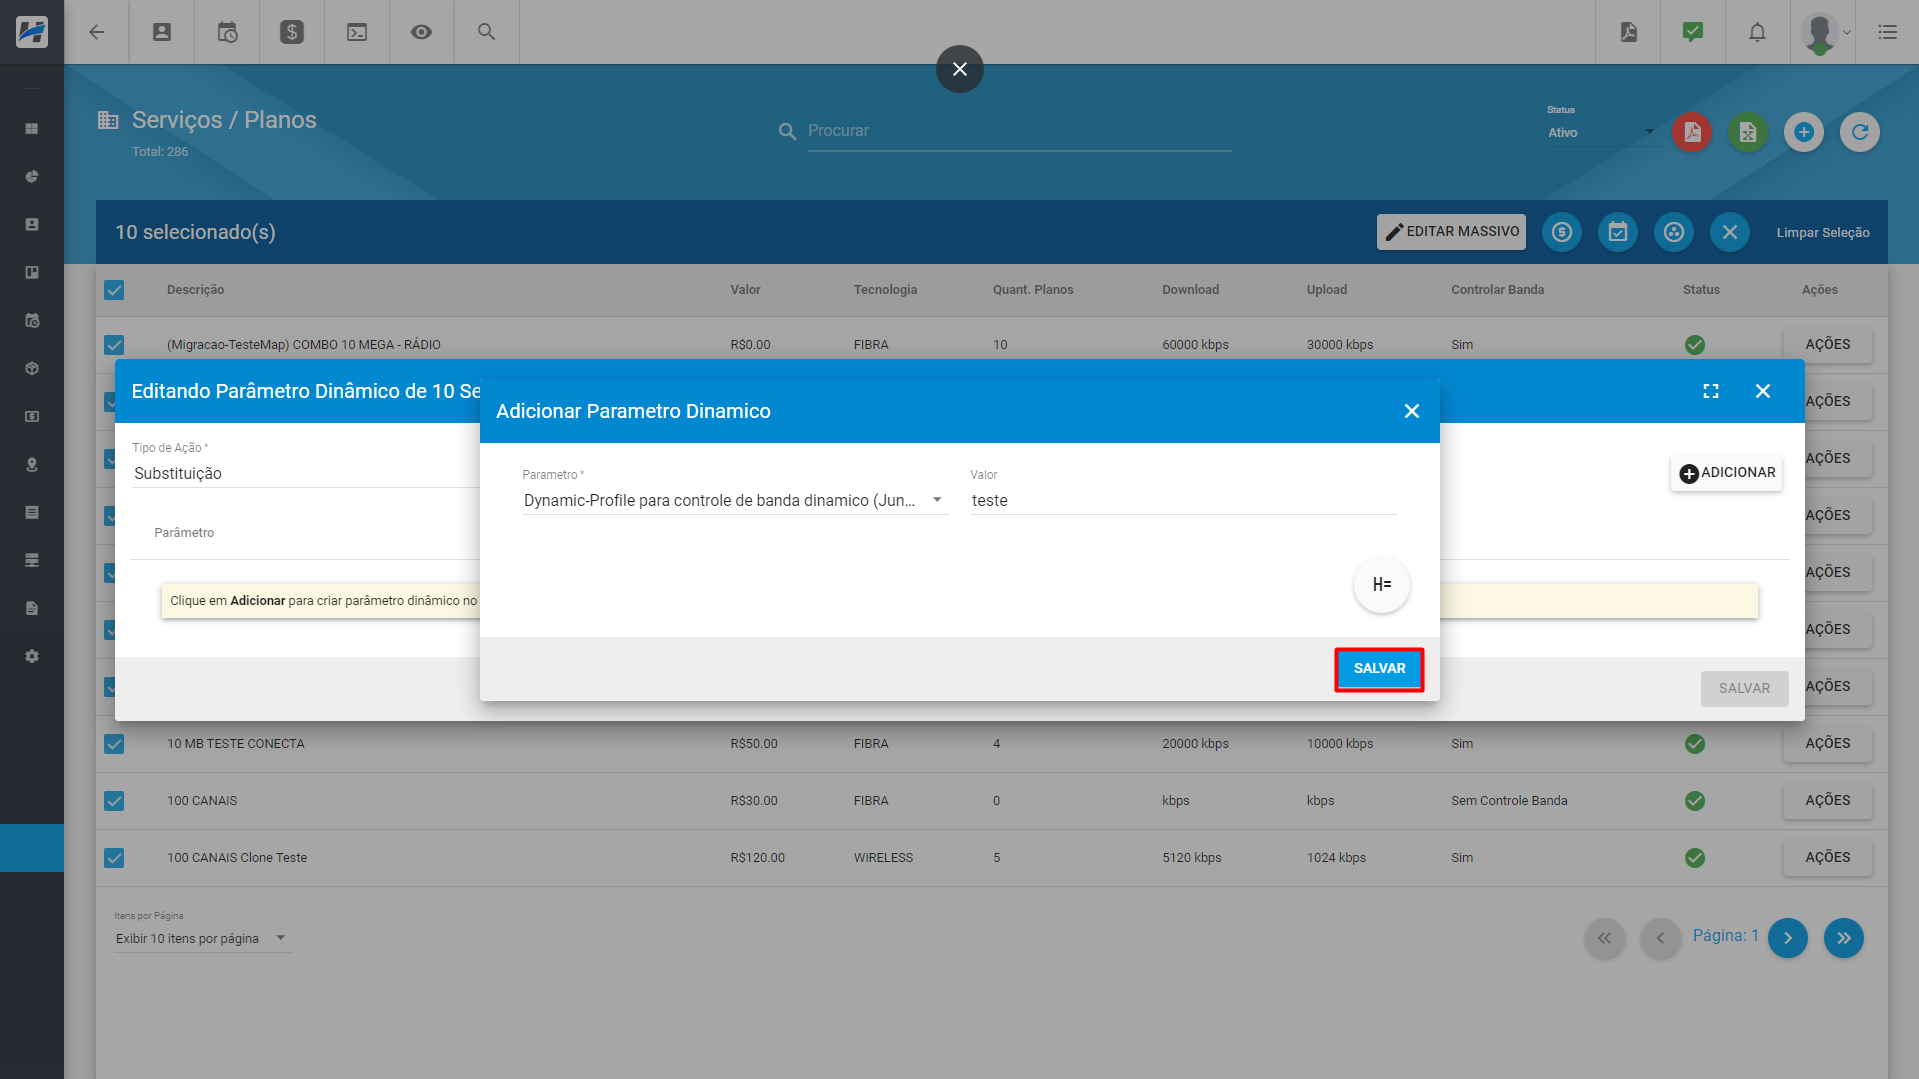Click the round calendar check bulk icon
Screen dimensions: 1919x1079
[1618, 232]
